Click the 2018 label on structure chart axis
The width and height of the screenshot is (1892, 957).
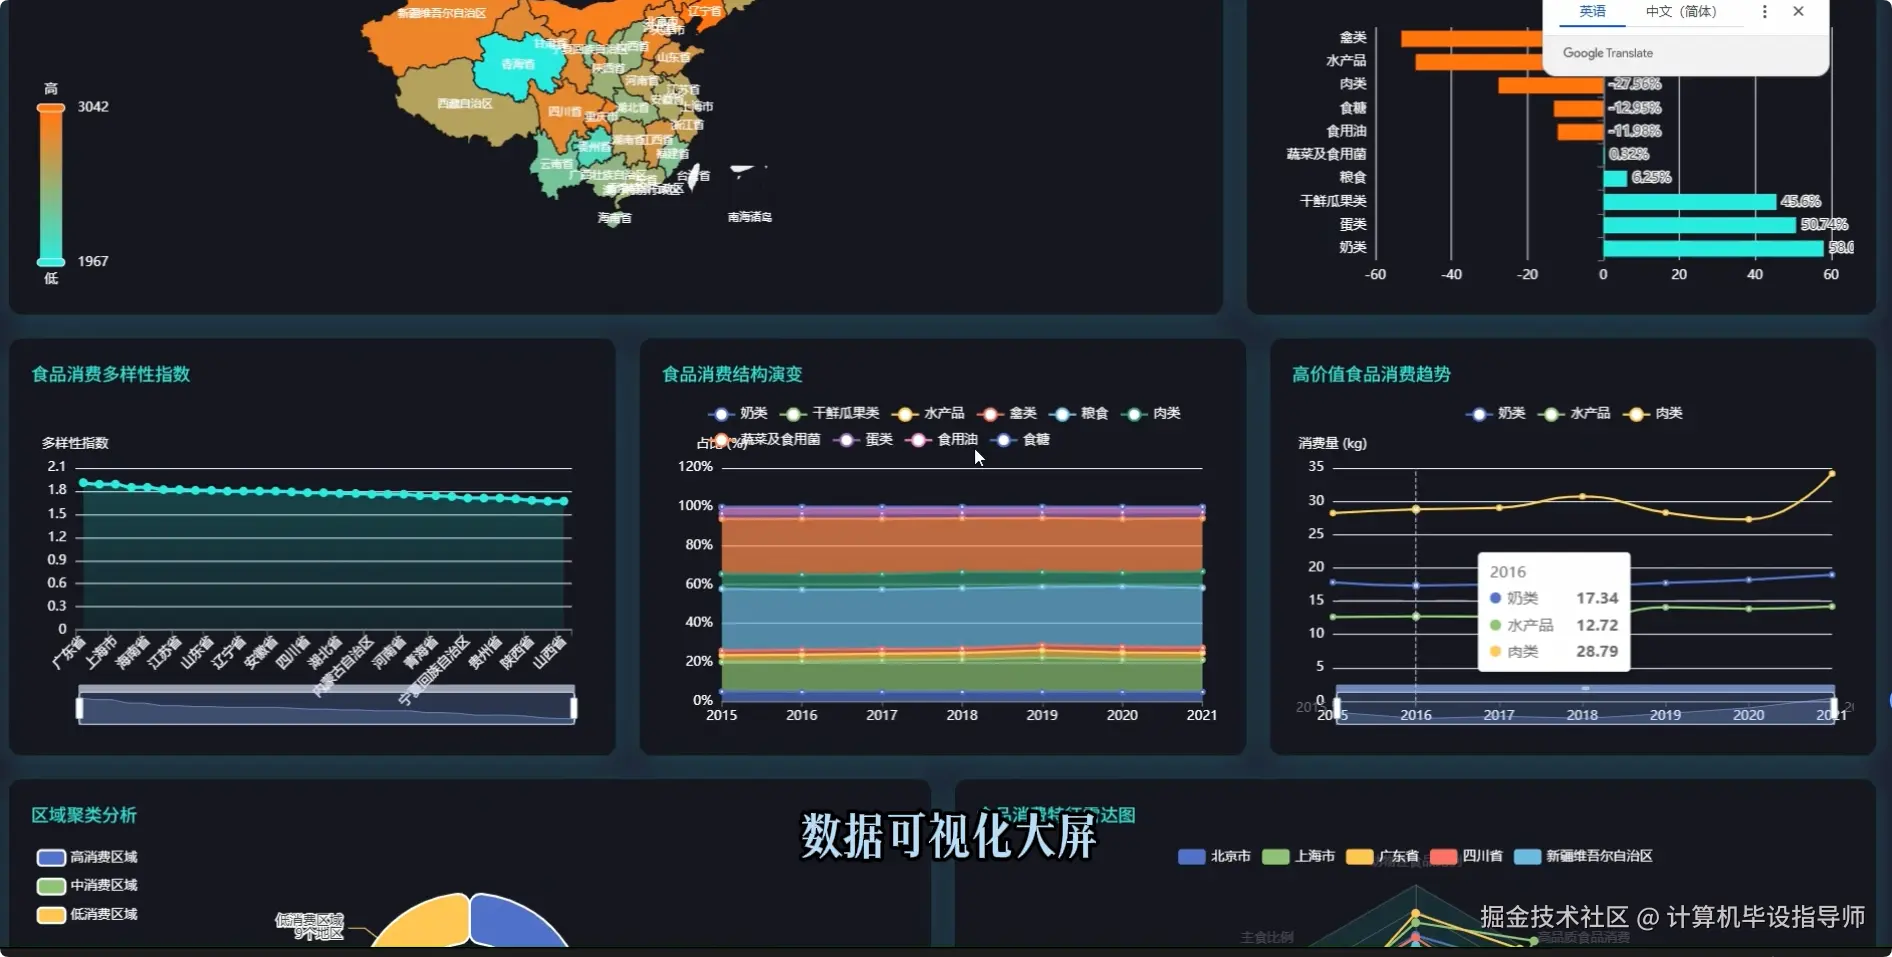pyautogui.click(x=962, y=715)
